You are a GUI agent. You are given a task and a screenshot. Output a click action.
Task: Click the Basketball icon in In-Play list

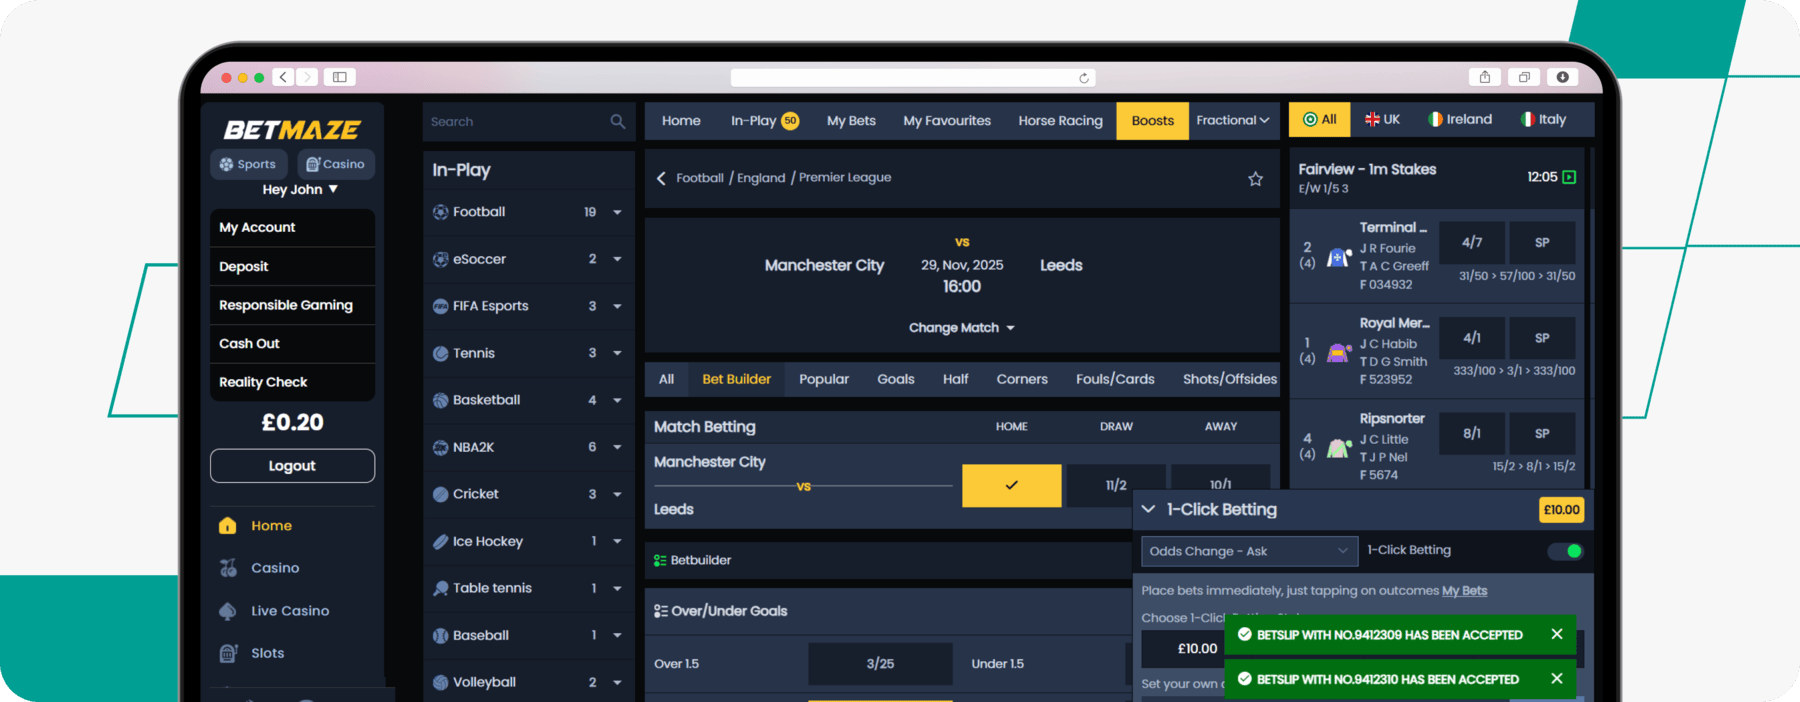(x=440, y=400)
